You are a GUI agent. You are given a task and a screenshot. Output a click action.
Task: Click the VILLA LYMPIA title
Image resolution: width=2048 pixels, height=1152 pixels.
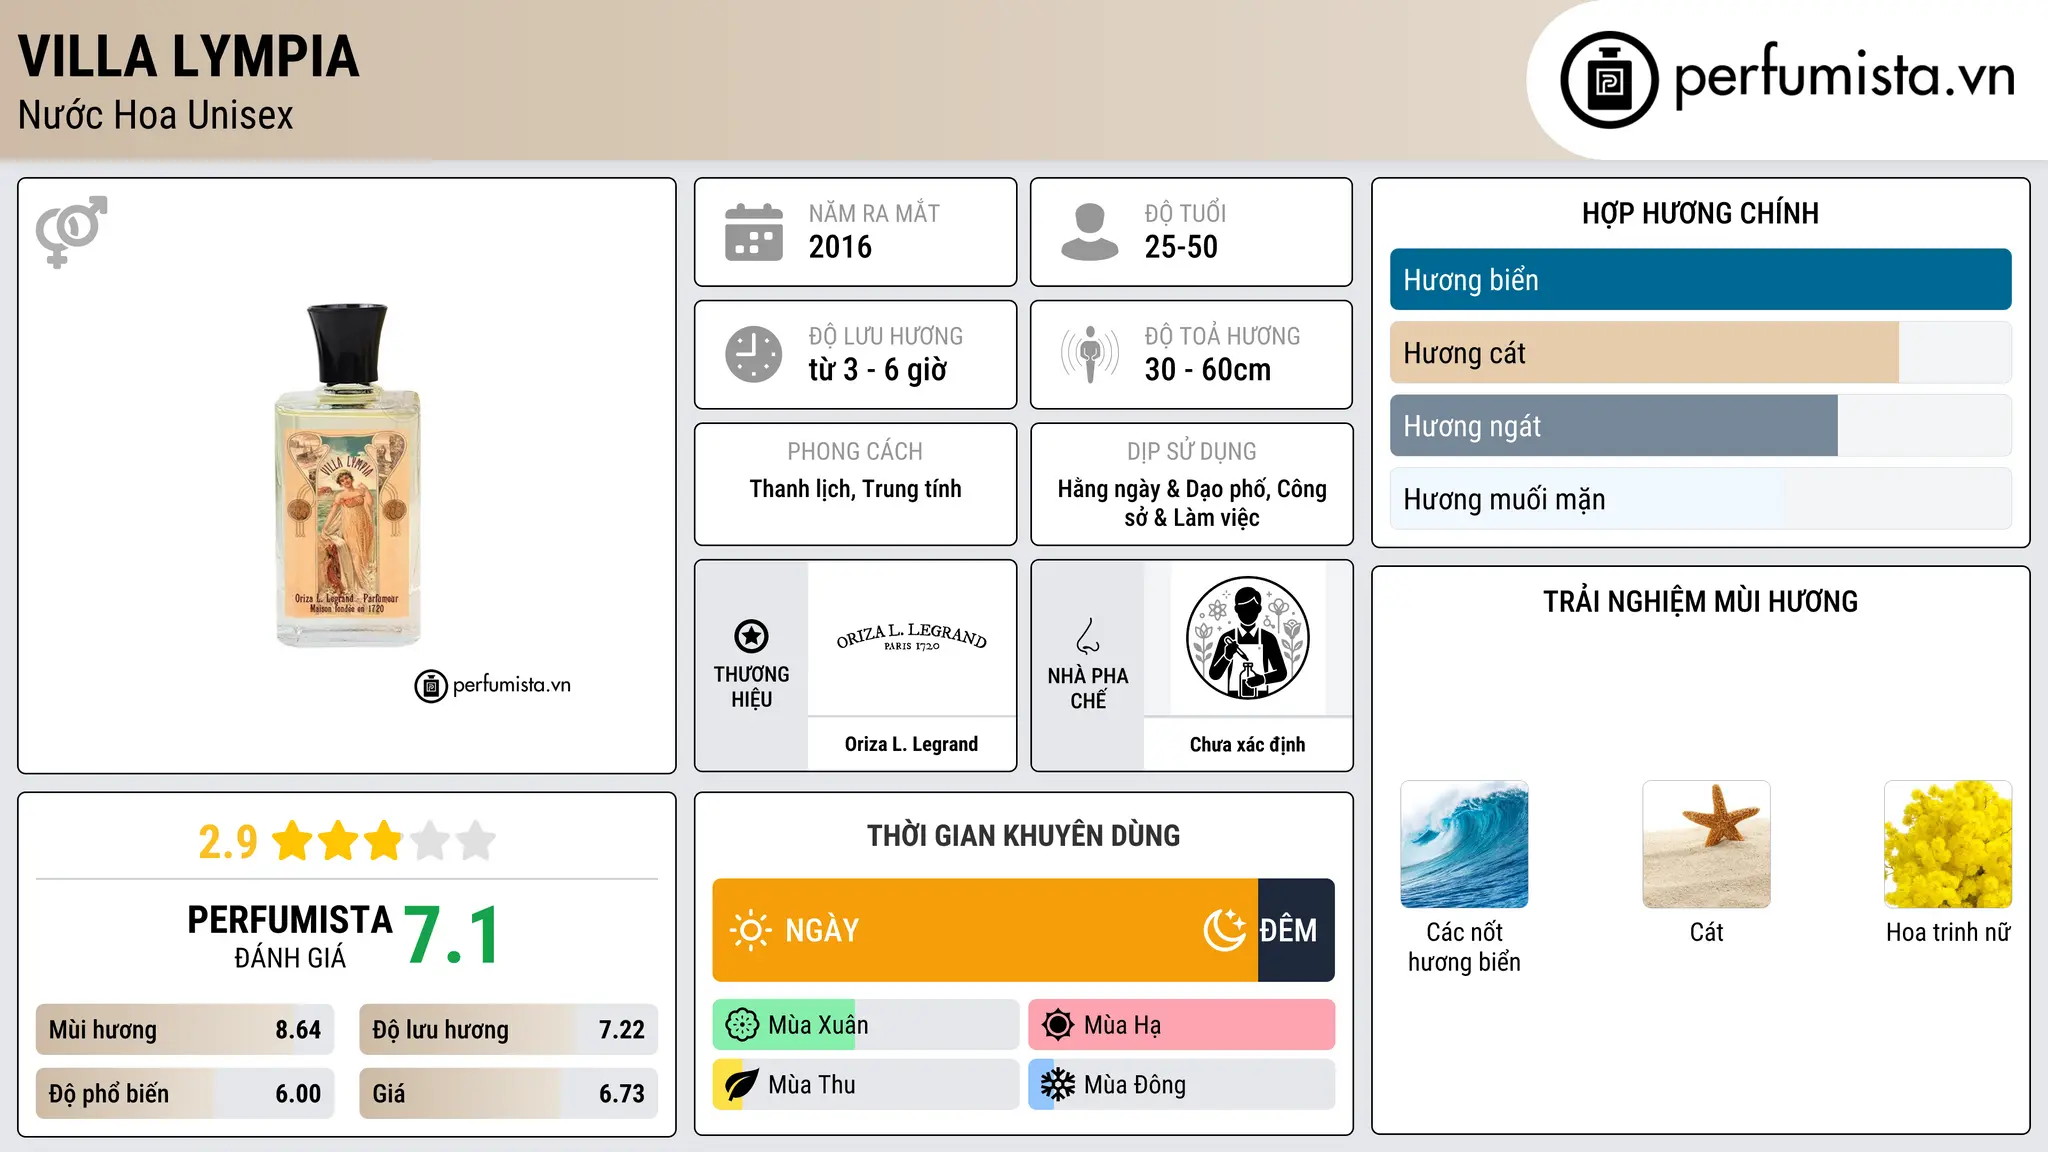(x=189, y=57)
